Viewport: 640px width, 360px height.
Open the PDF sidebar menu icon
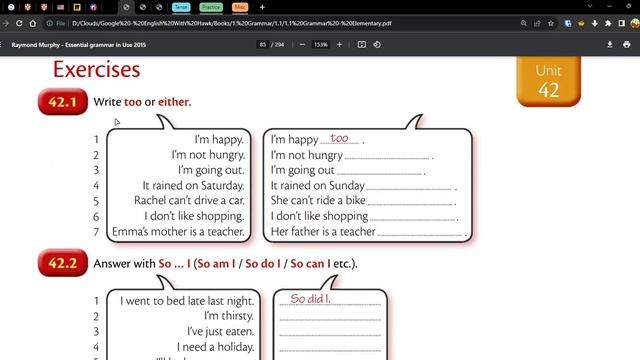click(x=1, y=44)
